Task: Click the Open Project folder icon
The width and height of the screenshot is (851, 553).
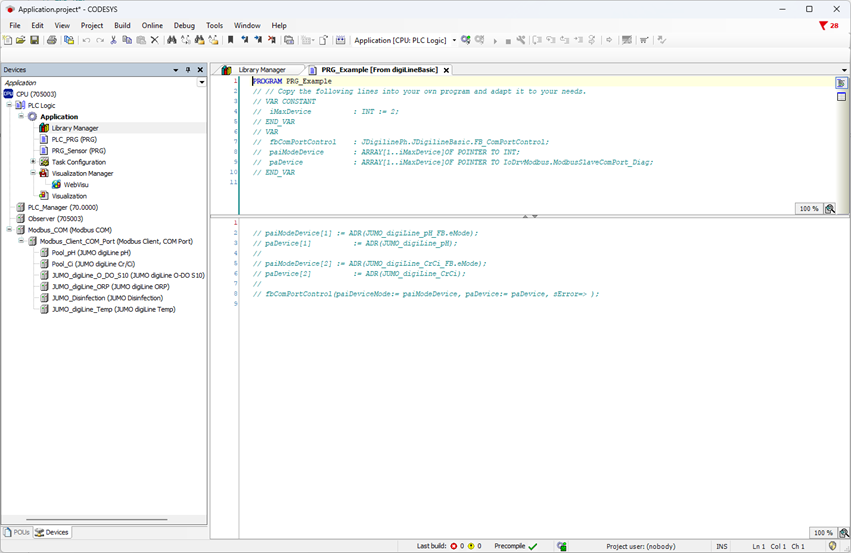Action: pos(21,40)
